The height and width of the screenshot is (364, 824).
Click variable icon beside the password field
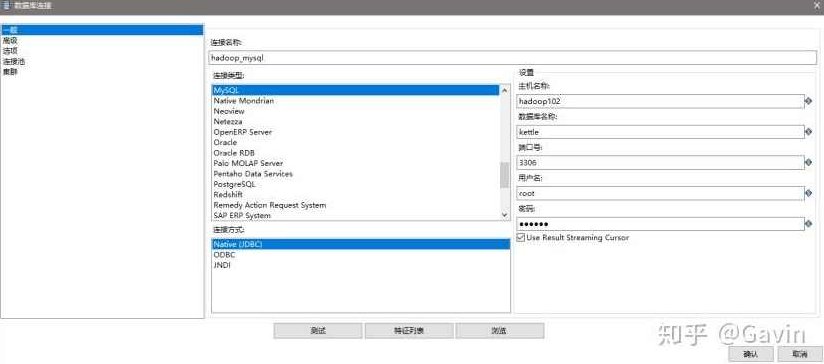coord(809,224)
